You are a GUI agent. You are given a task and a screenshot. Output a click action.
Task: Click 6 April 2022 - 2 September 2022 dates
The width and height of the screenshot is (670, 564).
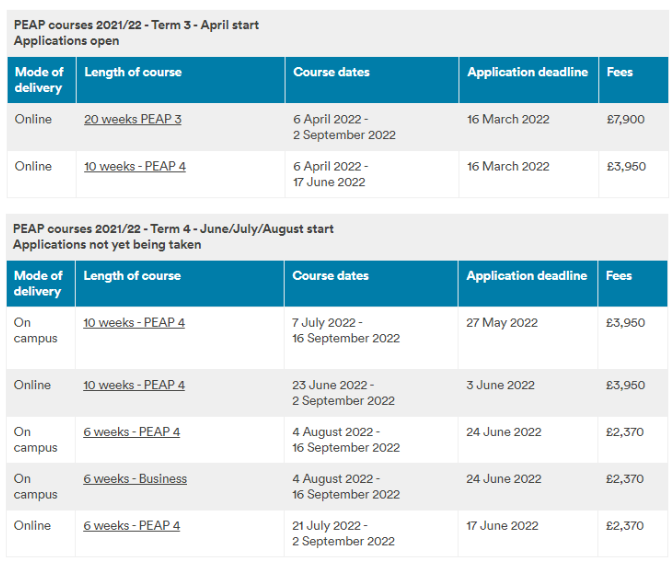click(x=343, y=127)
